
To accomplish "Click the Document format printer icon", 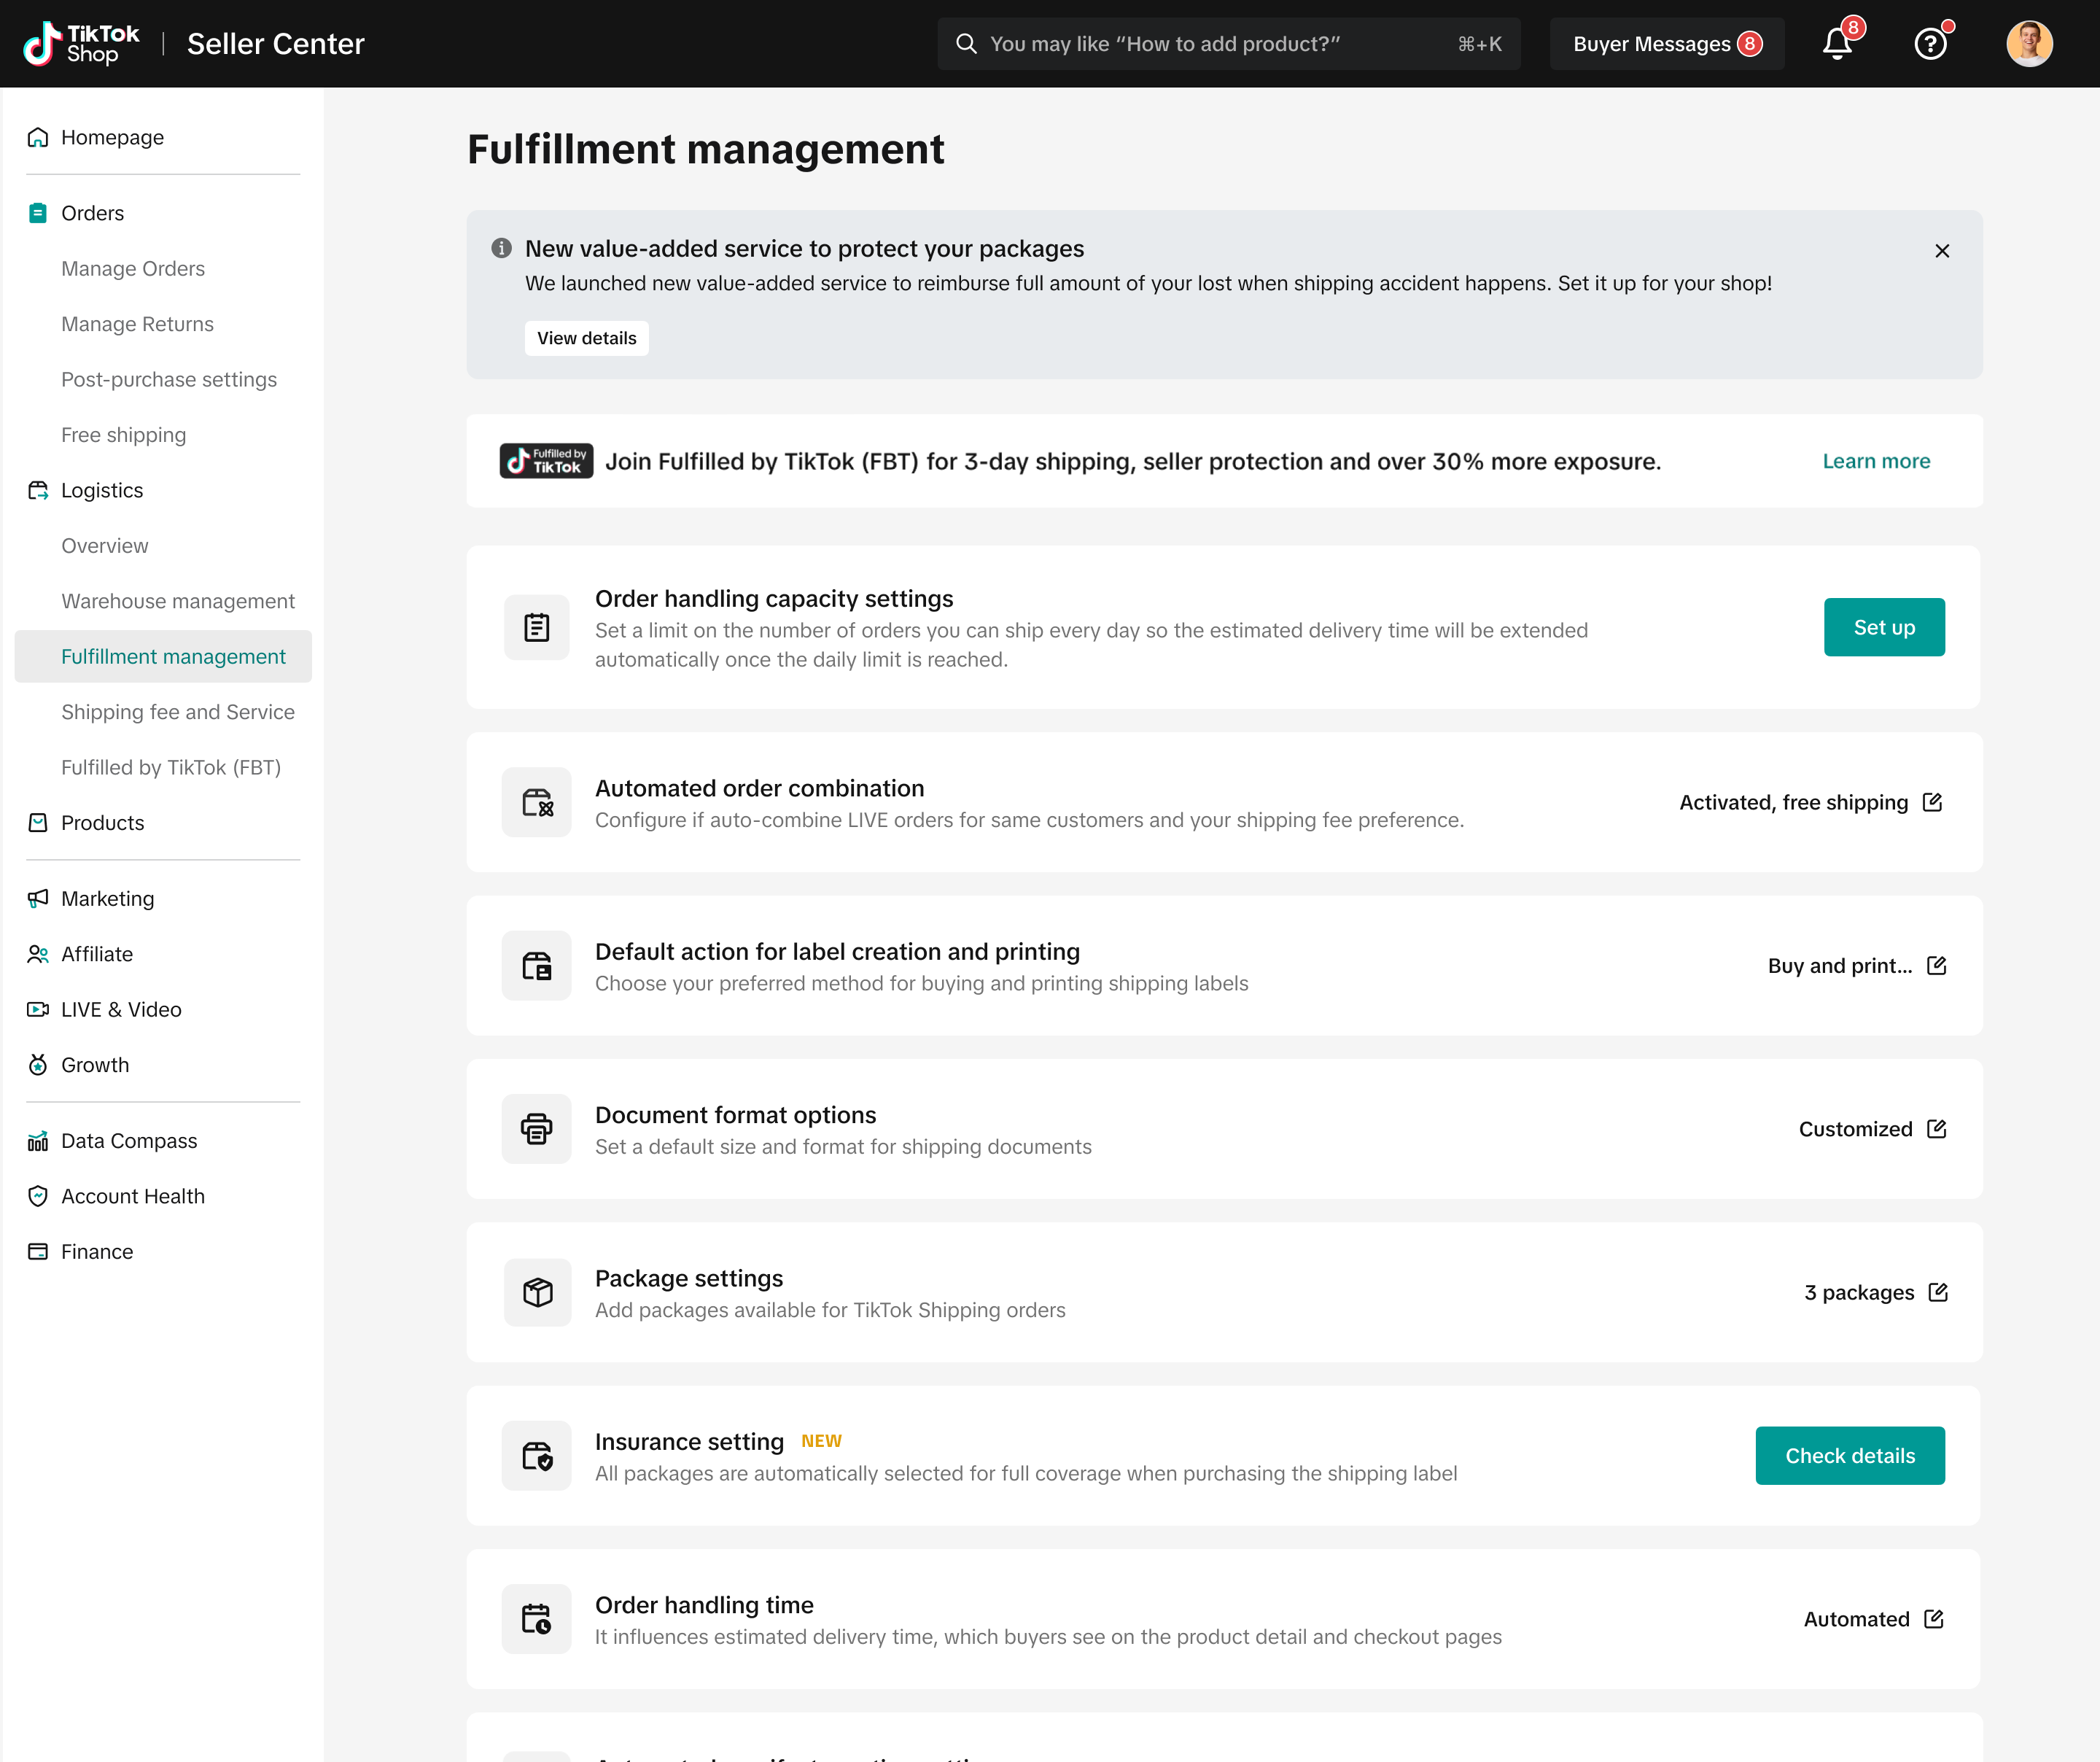I will (537, 1129).
